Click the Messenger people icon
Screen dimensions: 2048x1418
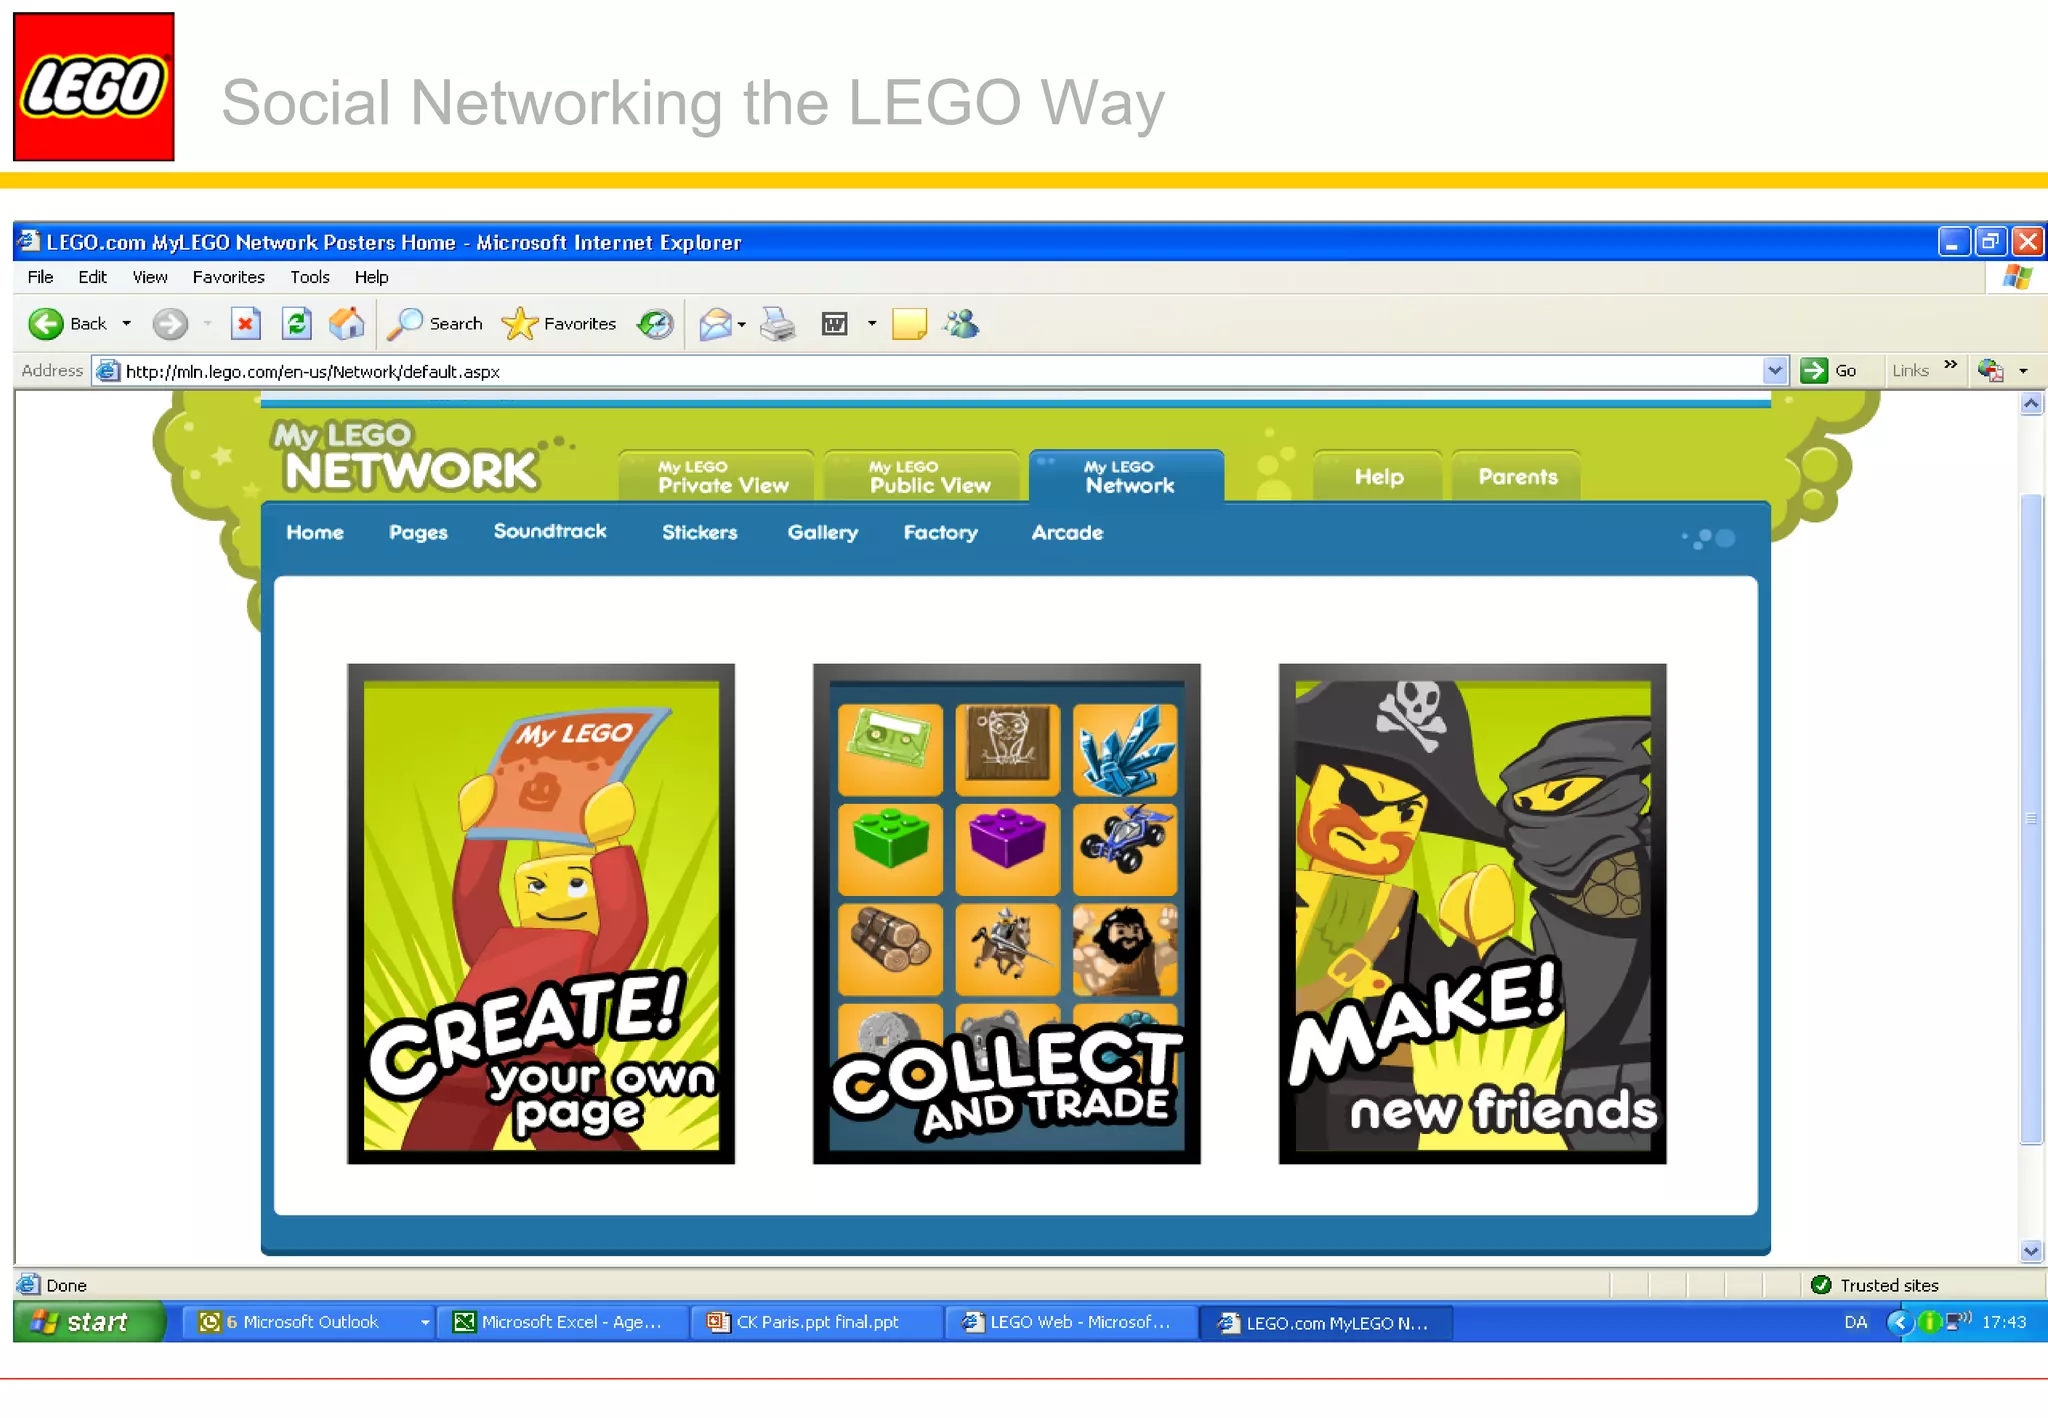pos(961,324)
